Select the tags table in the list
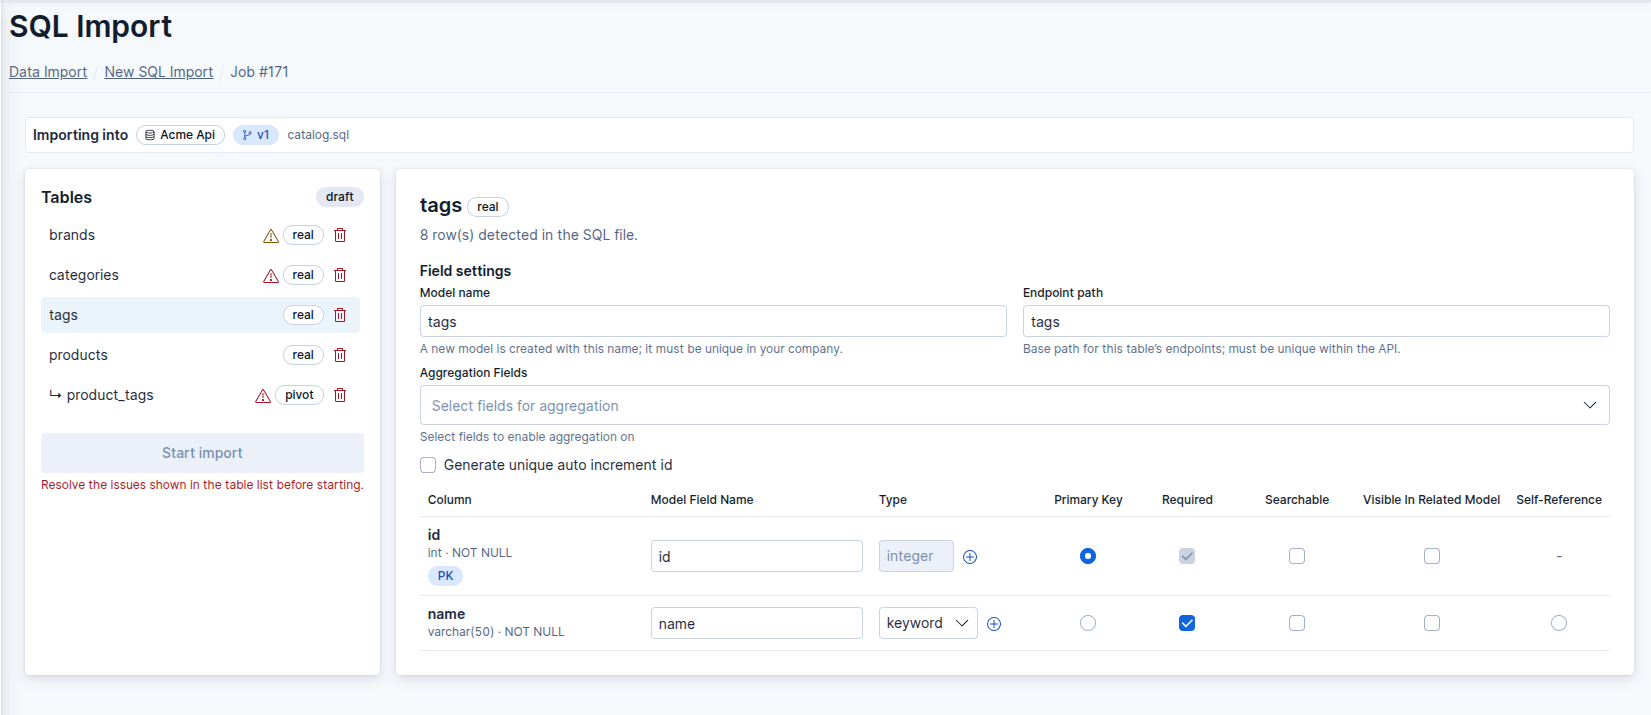 coord(200,315)
